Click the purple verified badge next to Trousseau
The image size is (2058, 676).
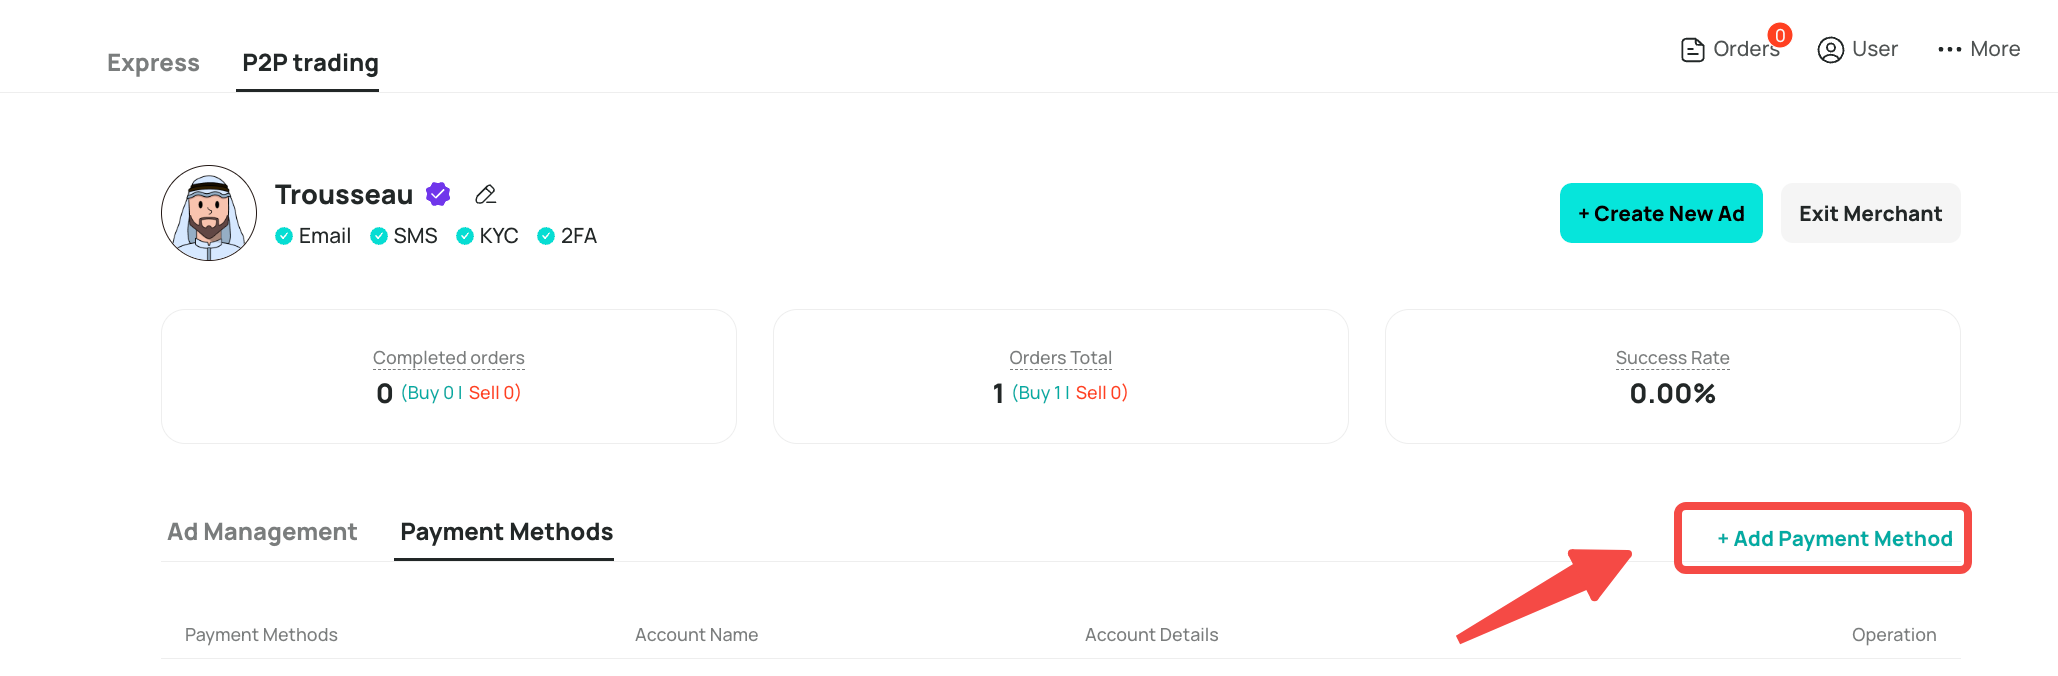438,194
